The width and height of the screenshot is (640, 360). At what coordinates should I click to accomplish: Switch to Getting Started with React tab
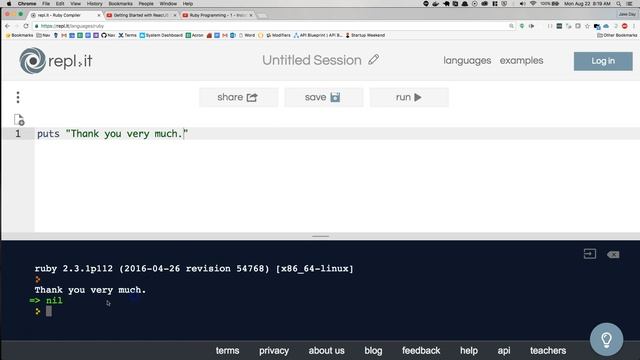pyautogui.click(x=141, y=15)
